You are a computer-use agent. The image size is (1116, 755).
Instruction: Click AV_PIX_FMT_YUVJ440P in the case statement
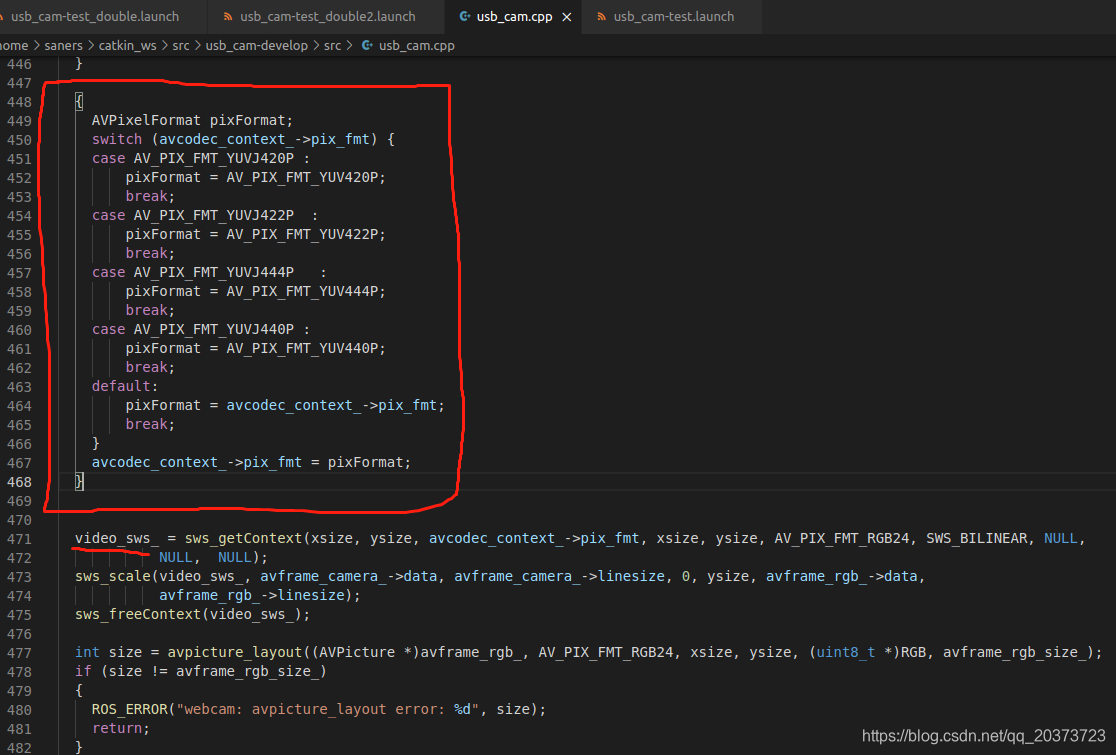tap(214, 329)
